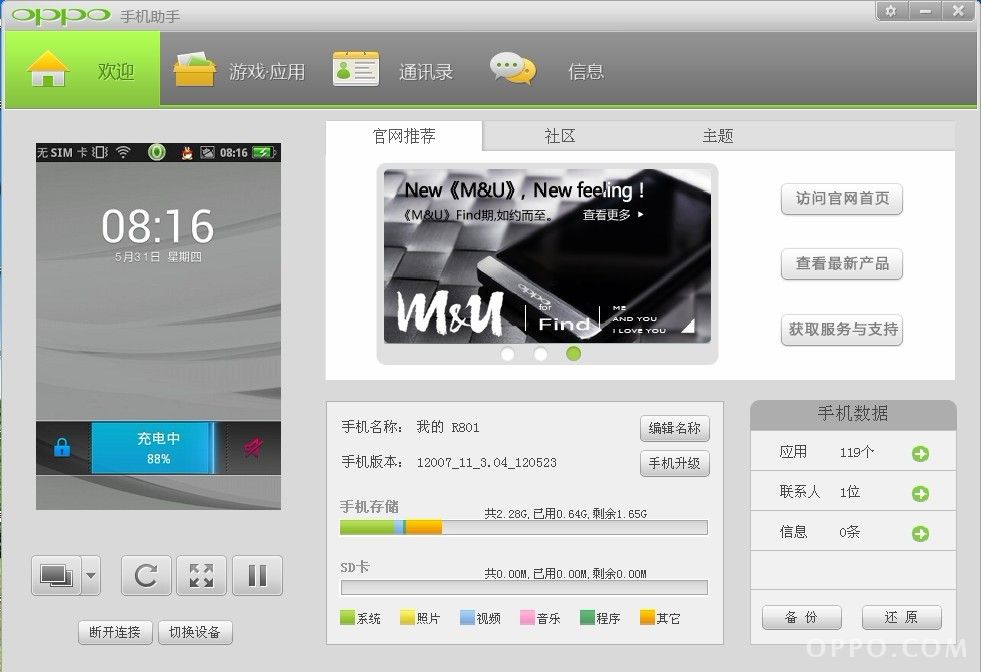Click 访问官网首页 button
Viewport: 981px width, 672px height.
[x=841, y=199]
